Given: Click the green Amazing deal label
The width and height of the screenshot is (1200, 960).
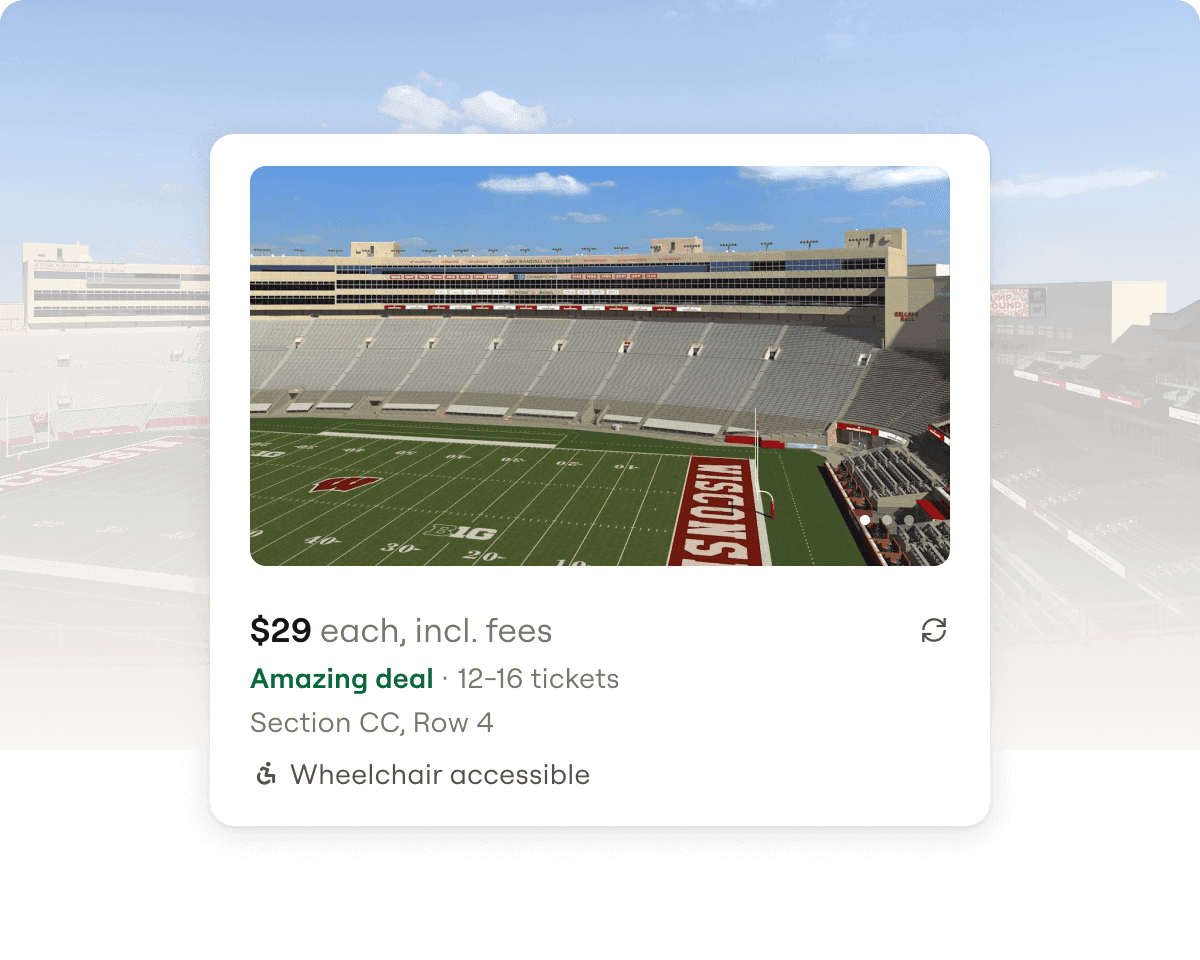Looking at the screenshot, I should coord(342,679).
